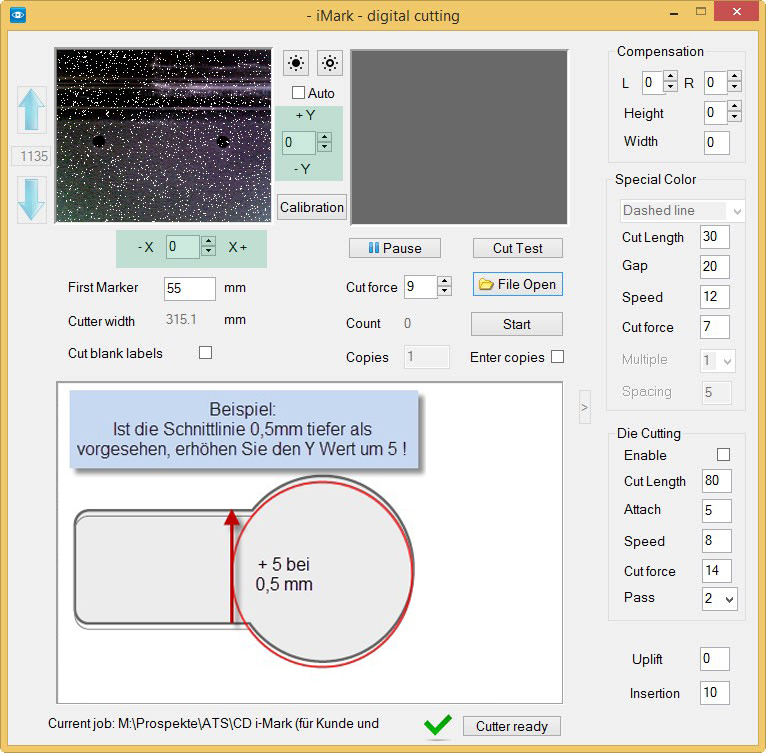The width and height of the screenshot is (766, 753).
Task: Click Die Cutting Speed field
Action: [x=717, y=541]
